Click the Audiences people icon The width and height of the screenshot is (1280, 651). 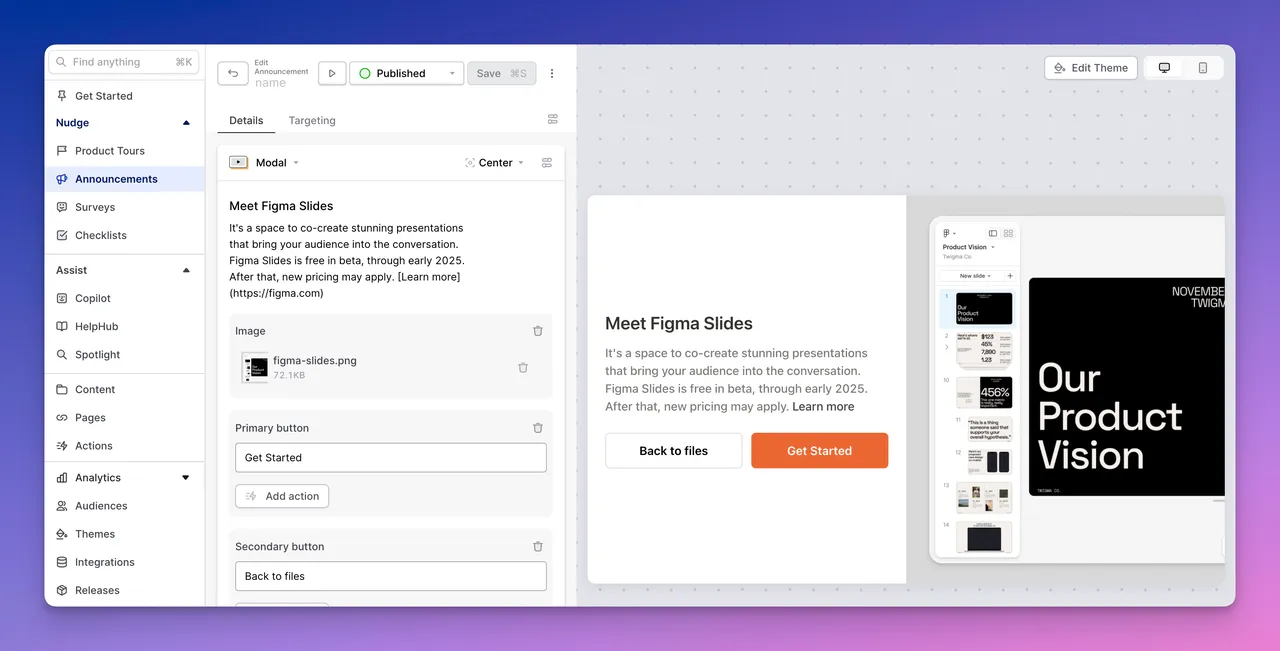(62, 506)
